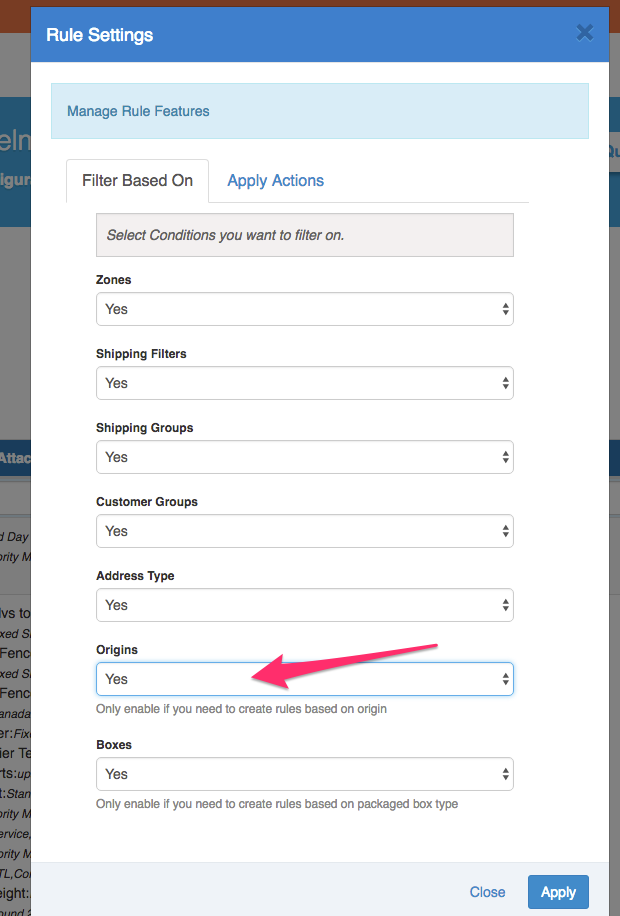Click the Customer Groups dropdown arrow icon
620x916 pixels.
pos(506,532)
